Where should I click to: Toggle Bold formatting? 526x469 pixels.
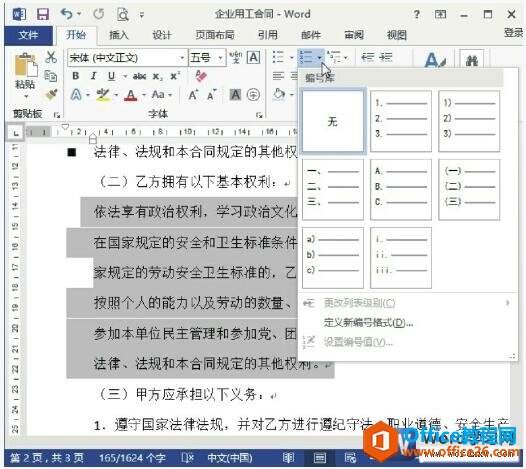coord(76,76)
